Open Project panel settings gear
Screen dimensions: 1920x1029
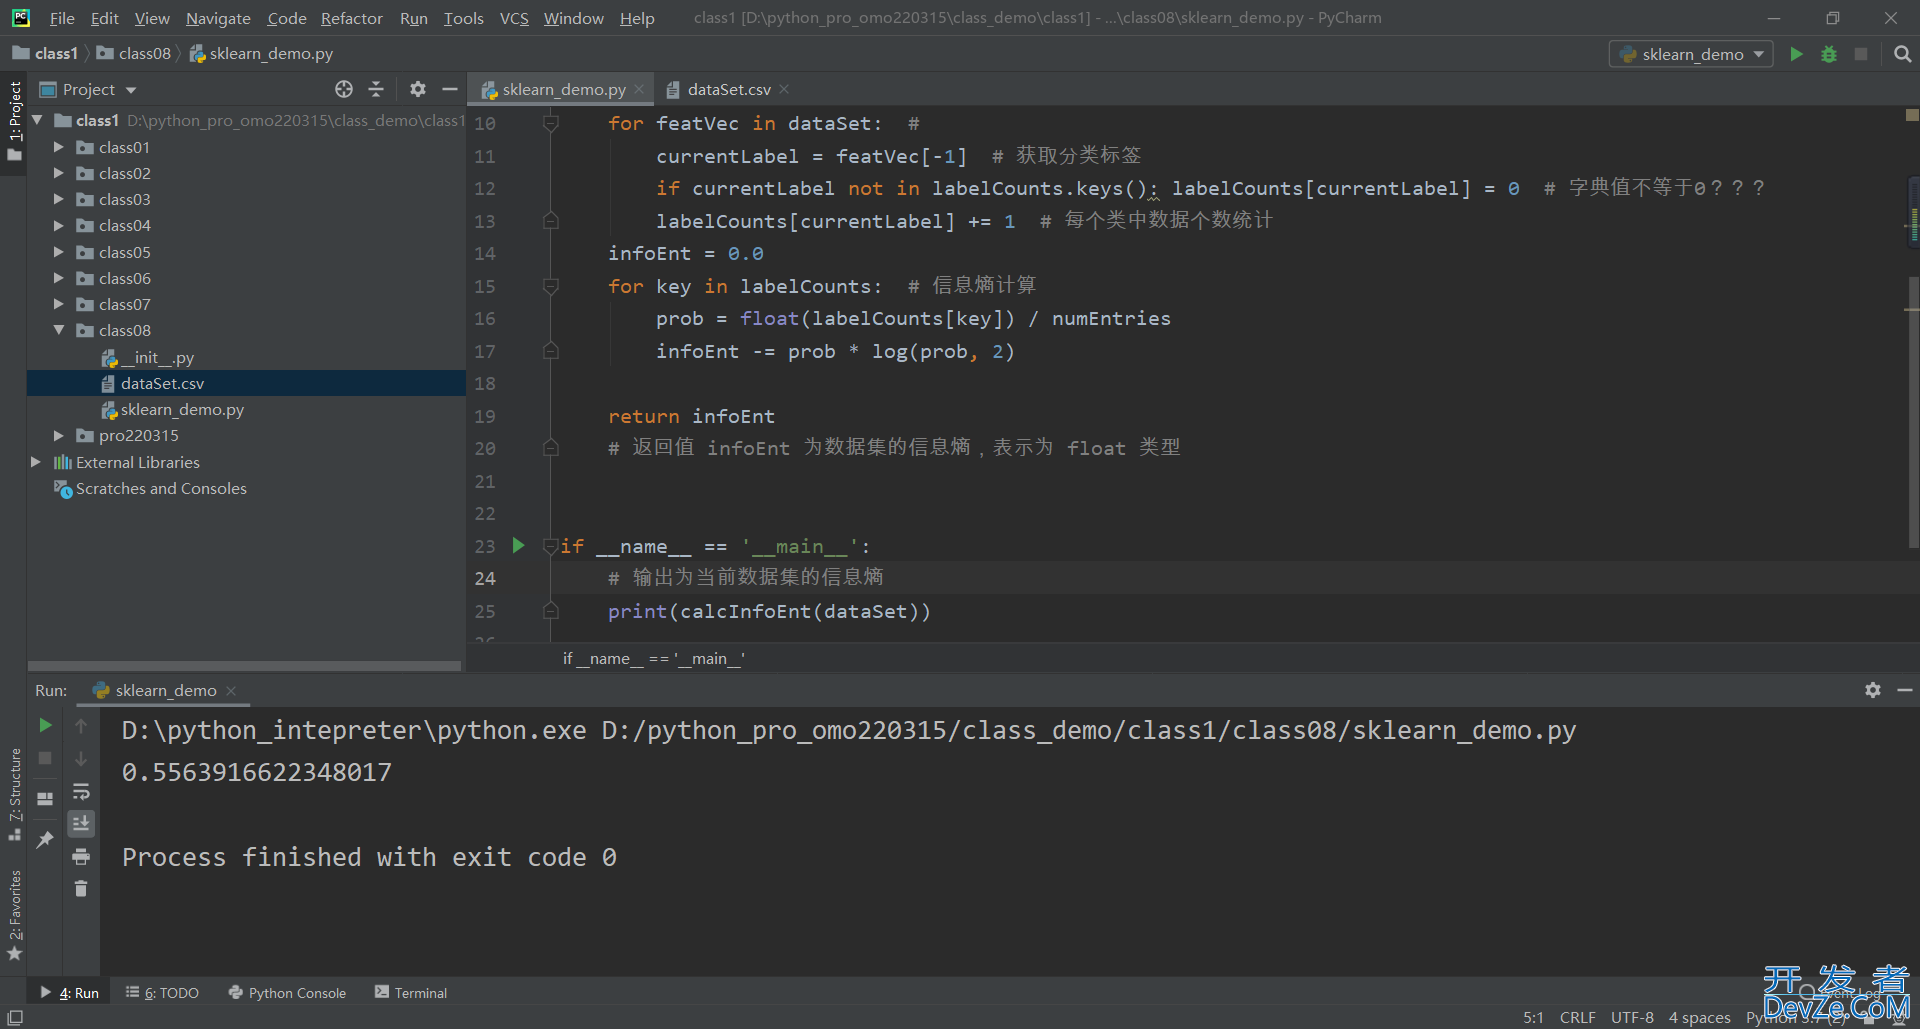click(418, 89)
